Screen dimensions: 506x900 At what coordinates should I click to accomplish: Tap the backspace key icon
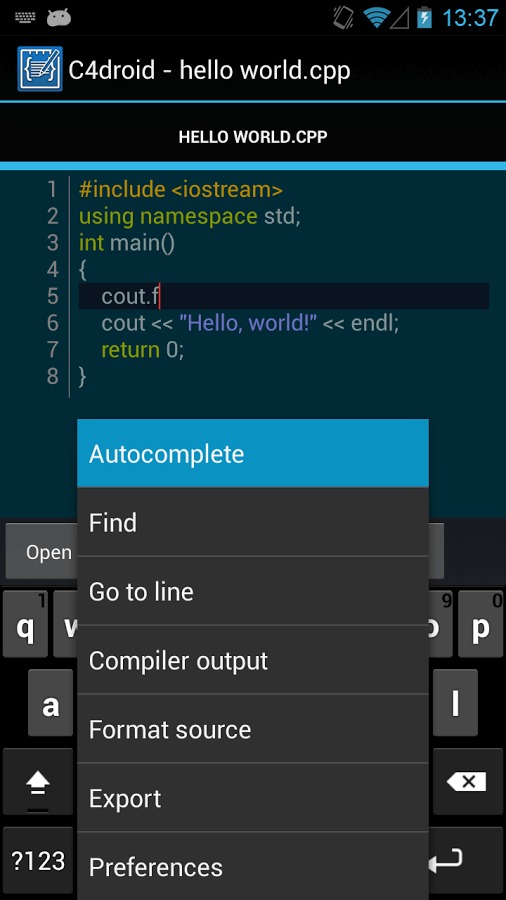pos(468,782)
